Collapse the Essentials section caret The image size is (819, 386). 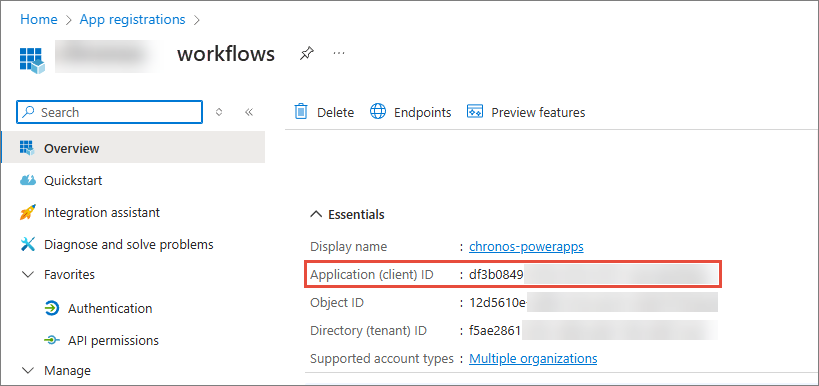pyautogui.click(x=316, y=214)
